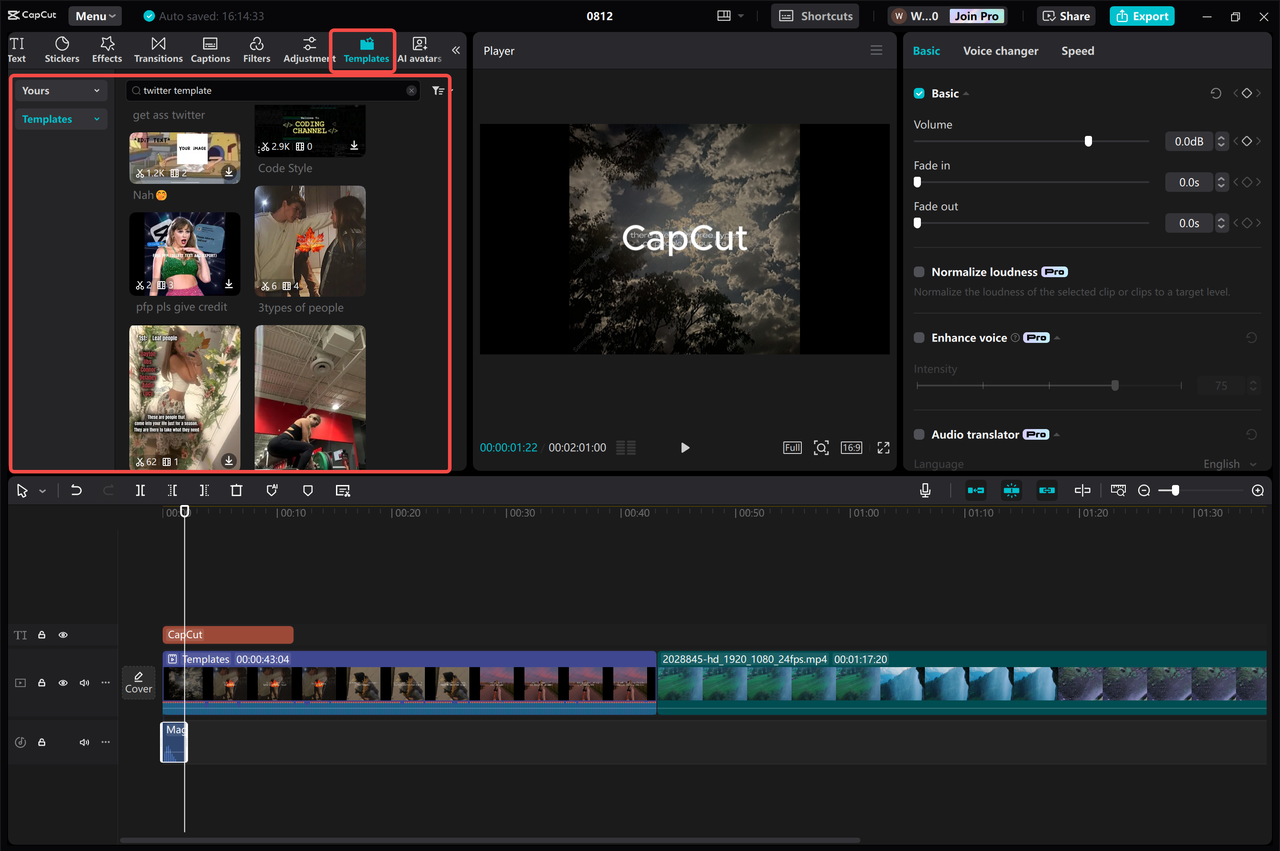Click the record voiceover microphone icon
The image size is (1280, 851).
(925, 490)
